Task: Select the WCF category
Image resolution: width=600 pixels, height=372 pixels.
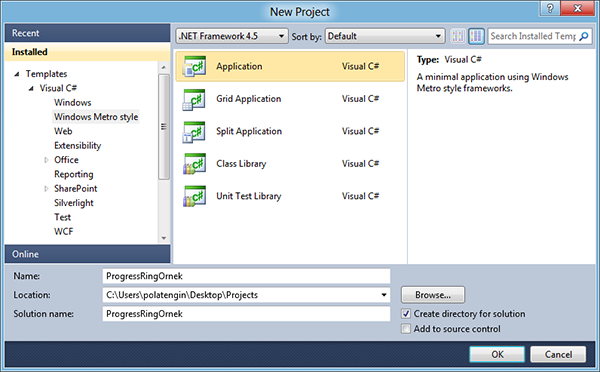Action: 64,232
